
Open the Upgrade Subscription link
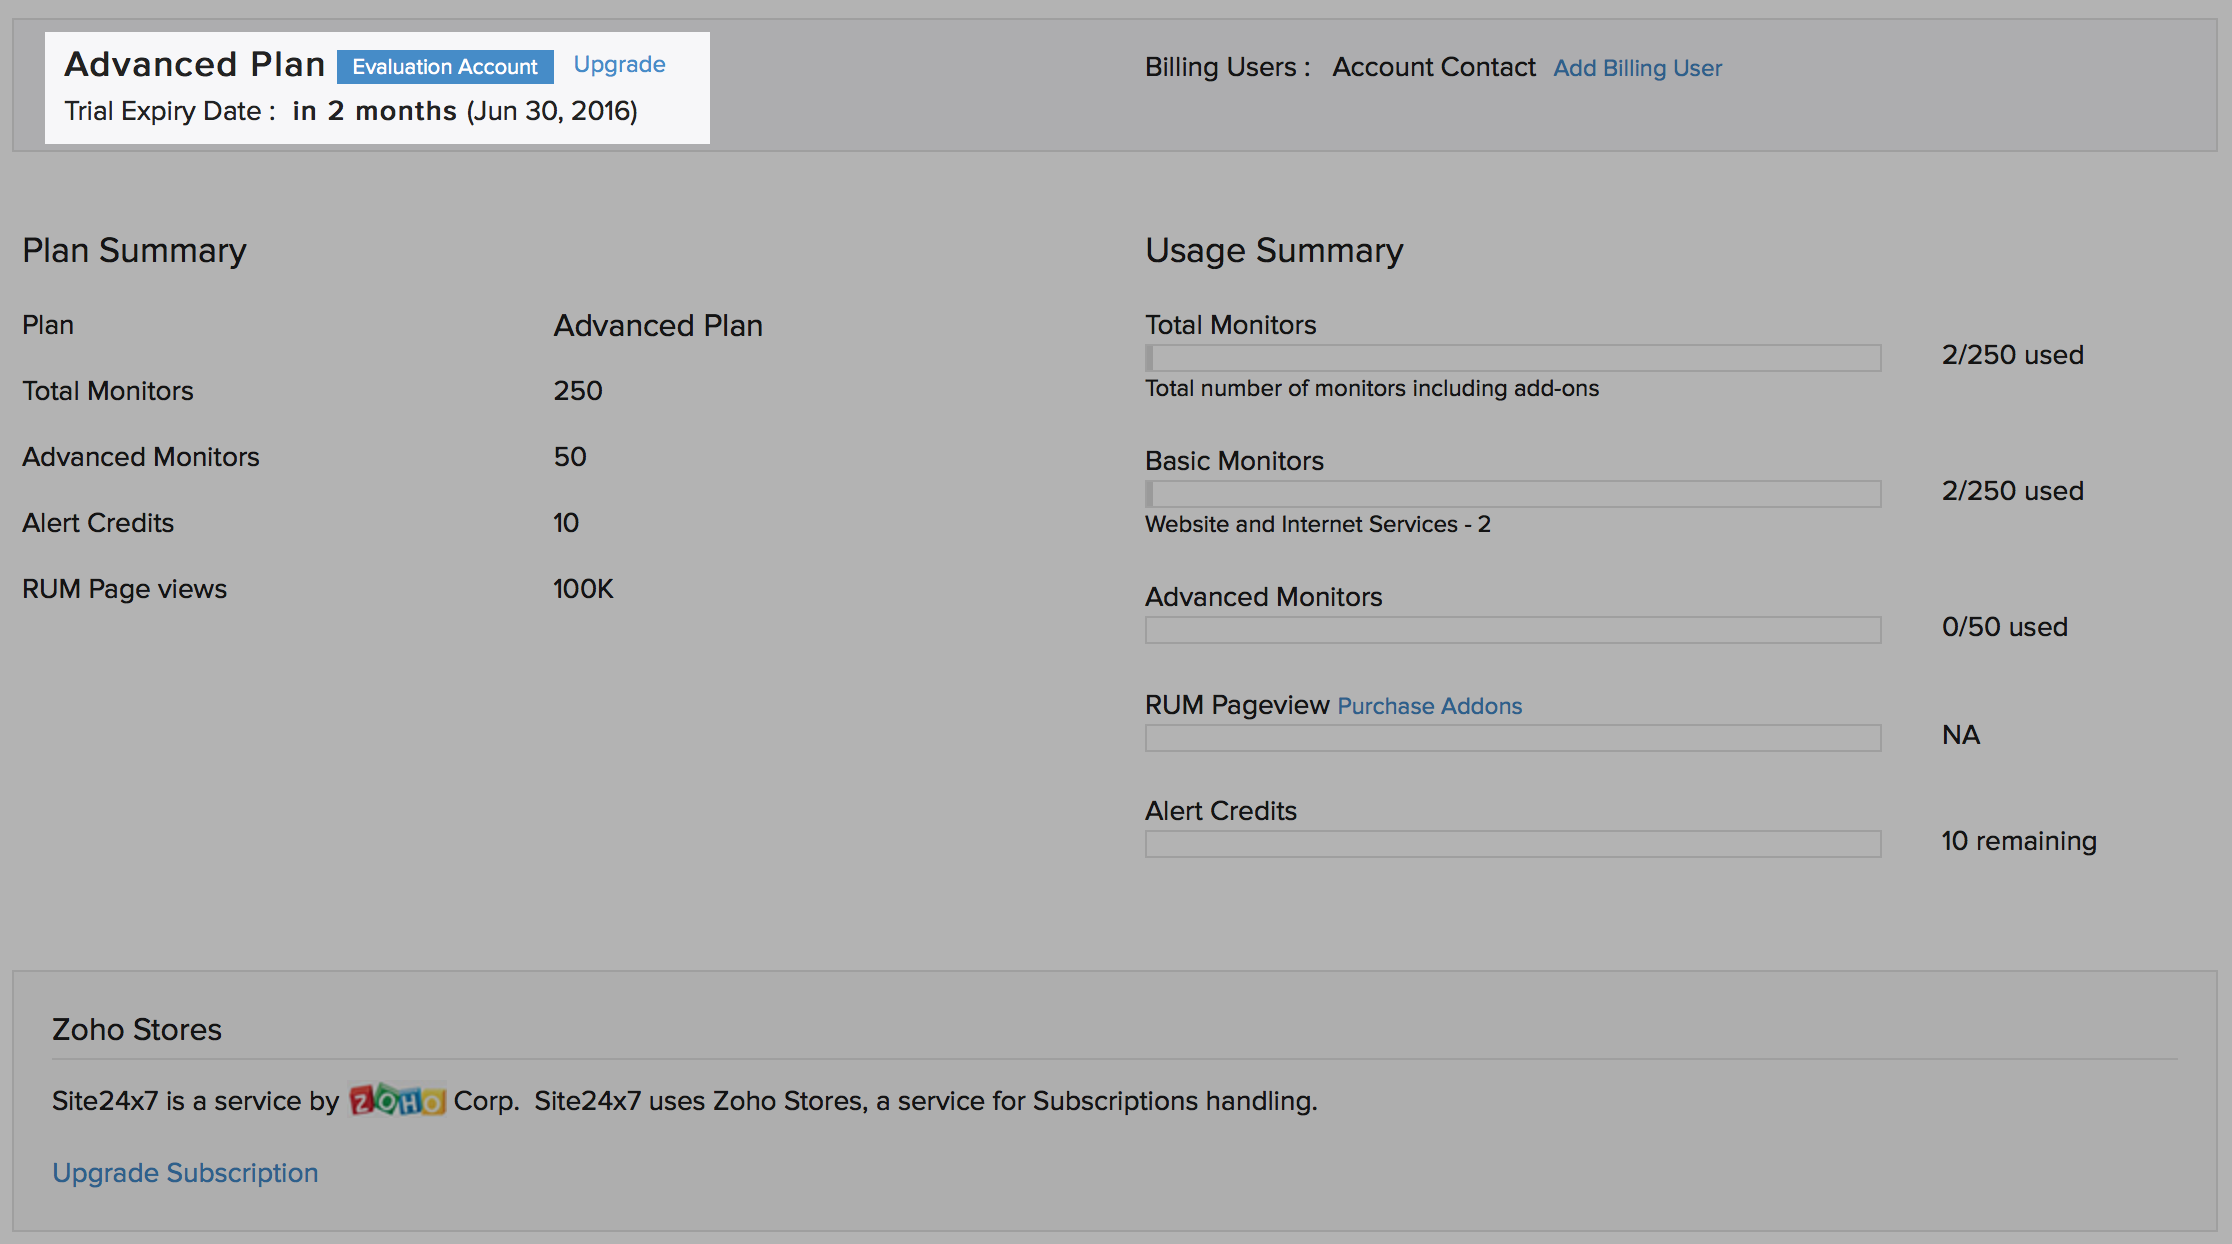[x=185, y=1172]
